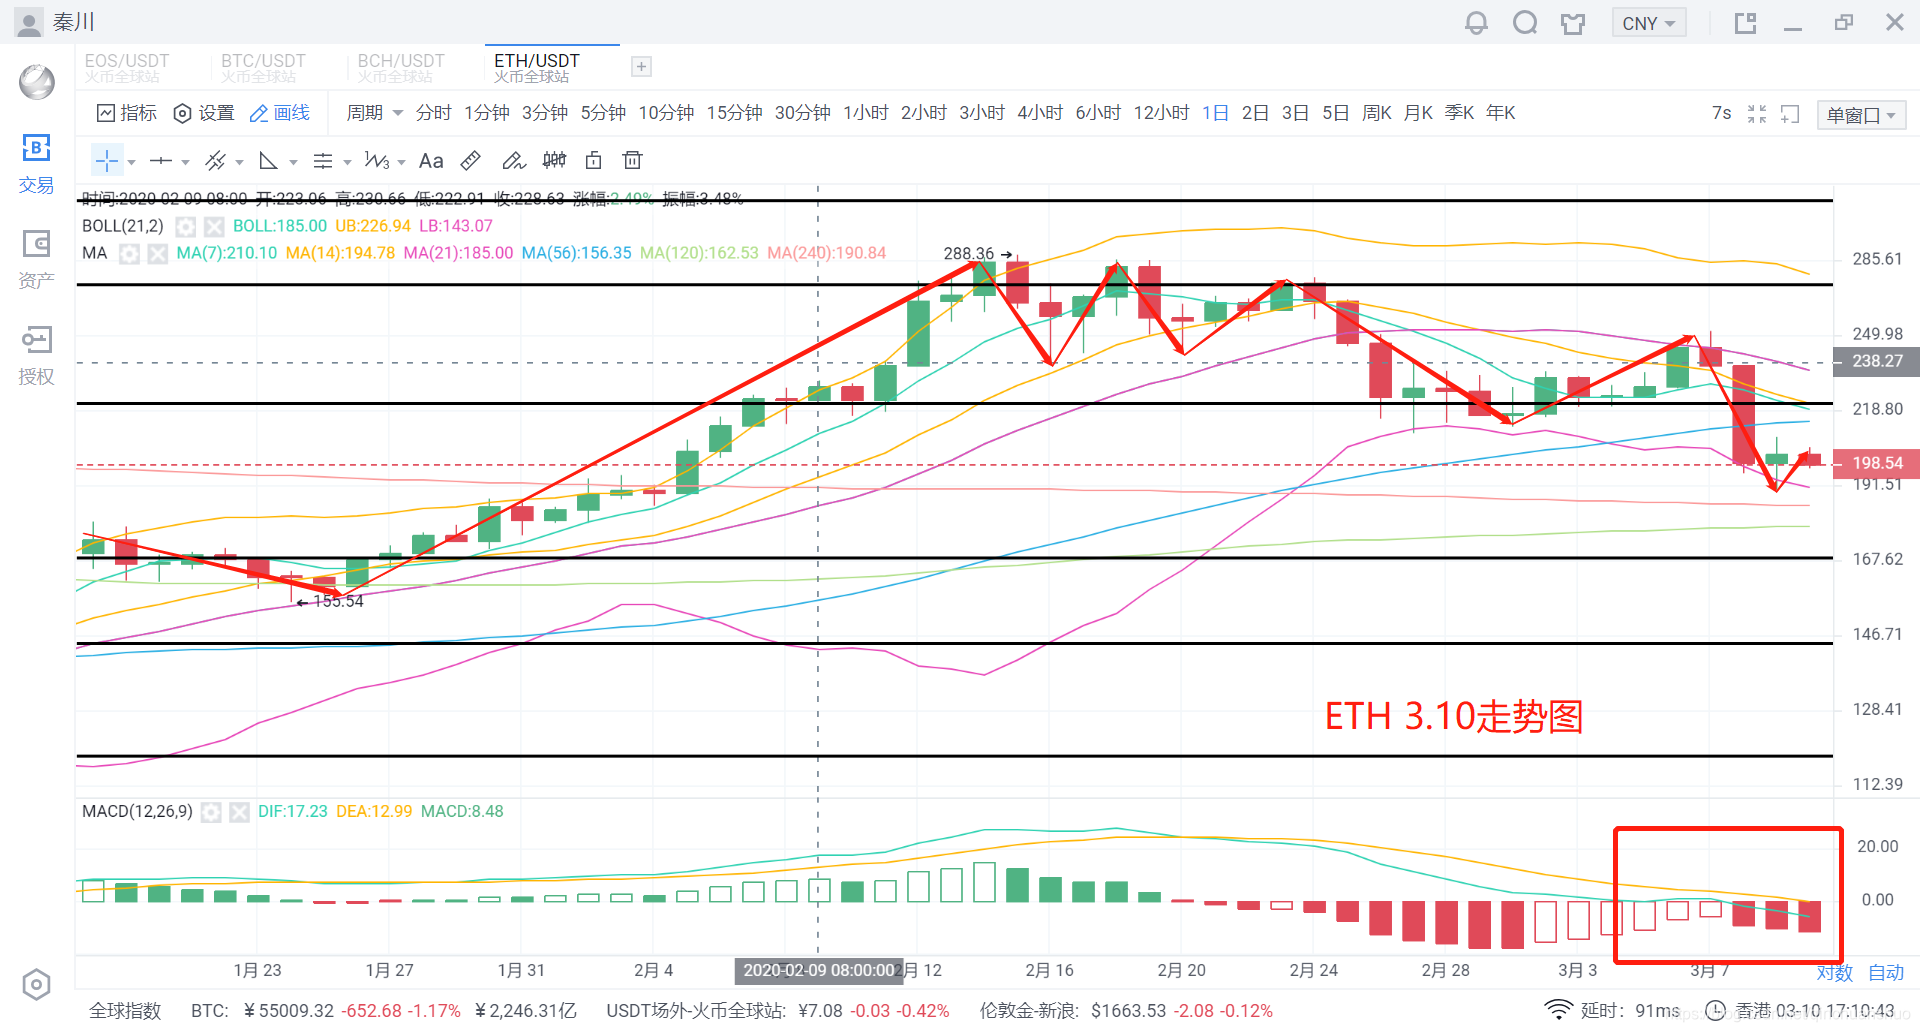Open MA indicator settings gear
The width and height of the screenshot is (1920, 1032).
pos(129,254)
